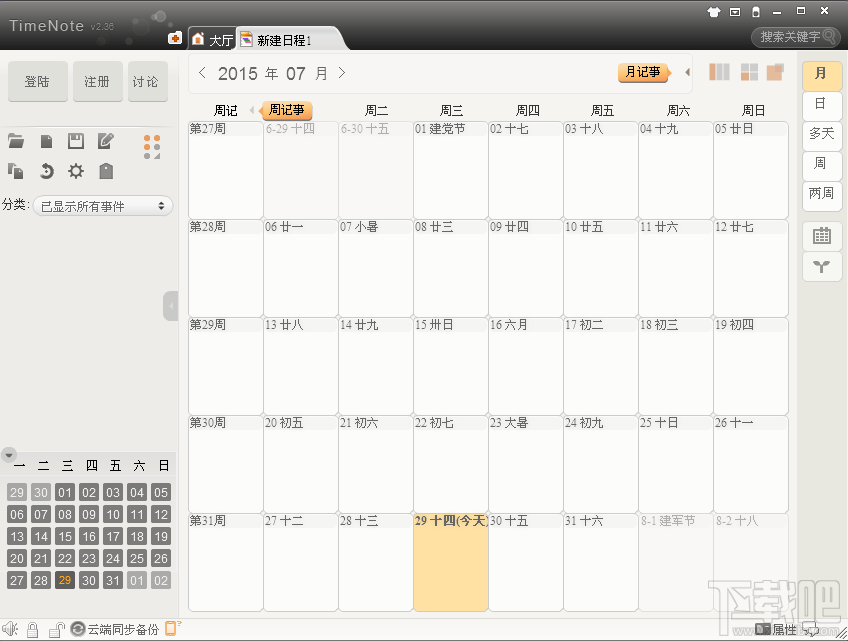848x641 pixels.
Task: Click the 注册 button
Action: 97,81
